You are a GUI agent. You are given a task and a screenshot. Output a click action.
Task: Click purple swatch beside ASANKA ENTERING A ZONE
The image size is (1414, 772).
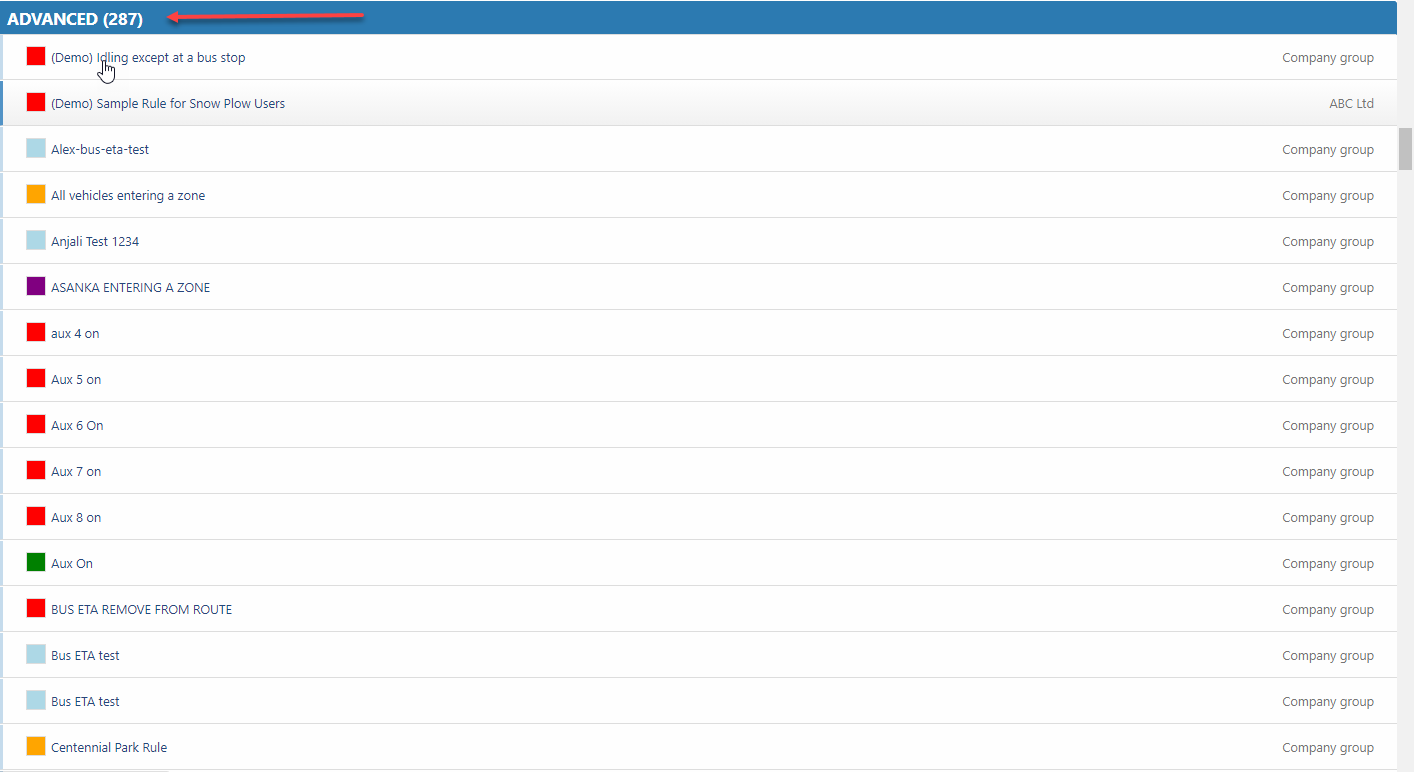(x=36, y=286)
